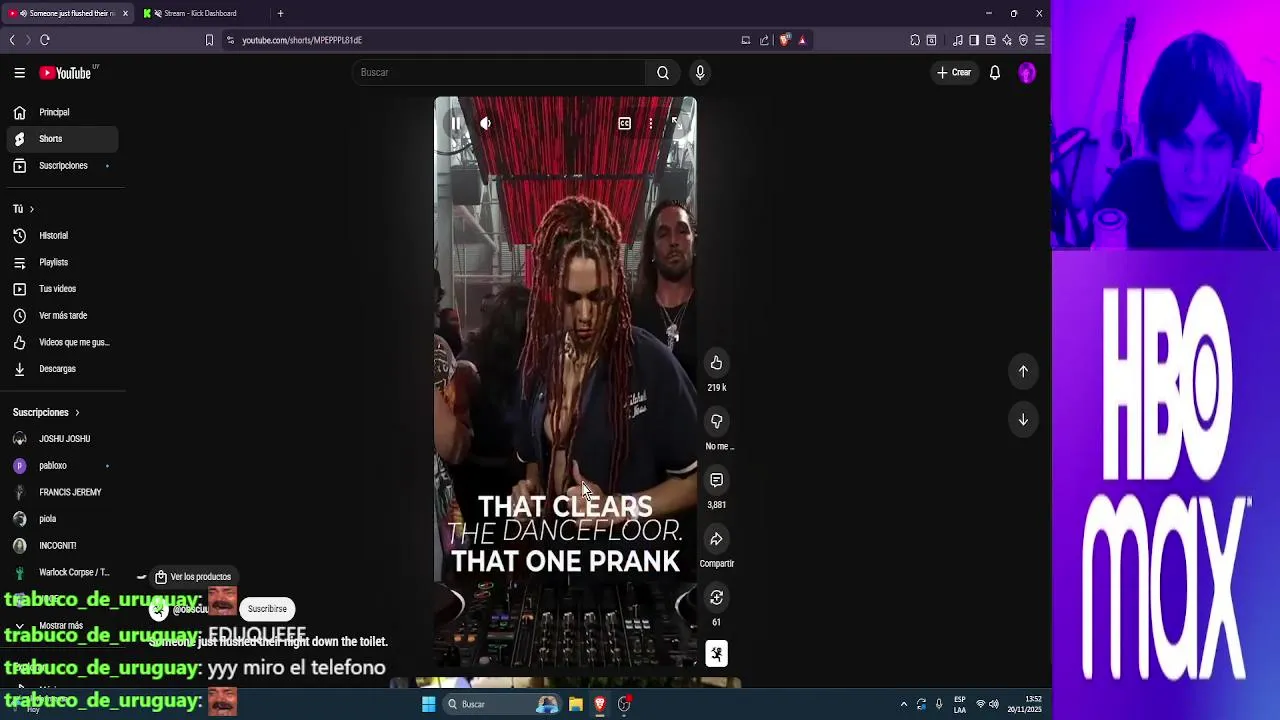Open the short's three-dot options menu

650,124
